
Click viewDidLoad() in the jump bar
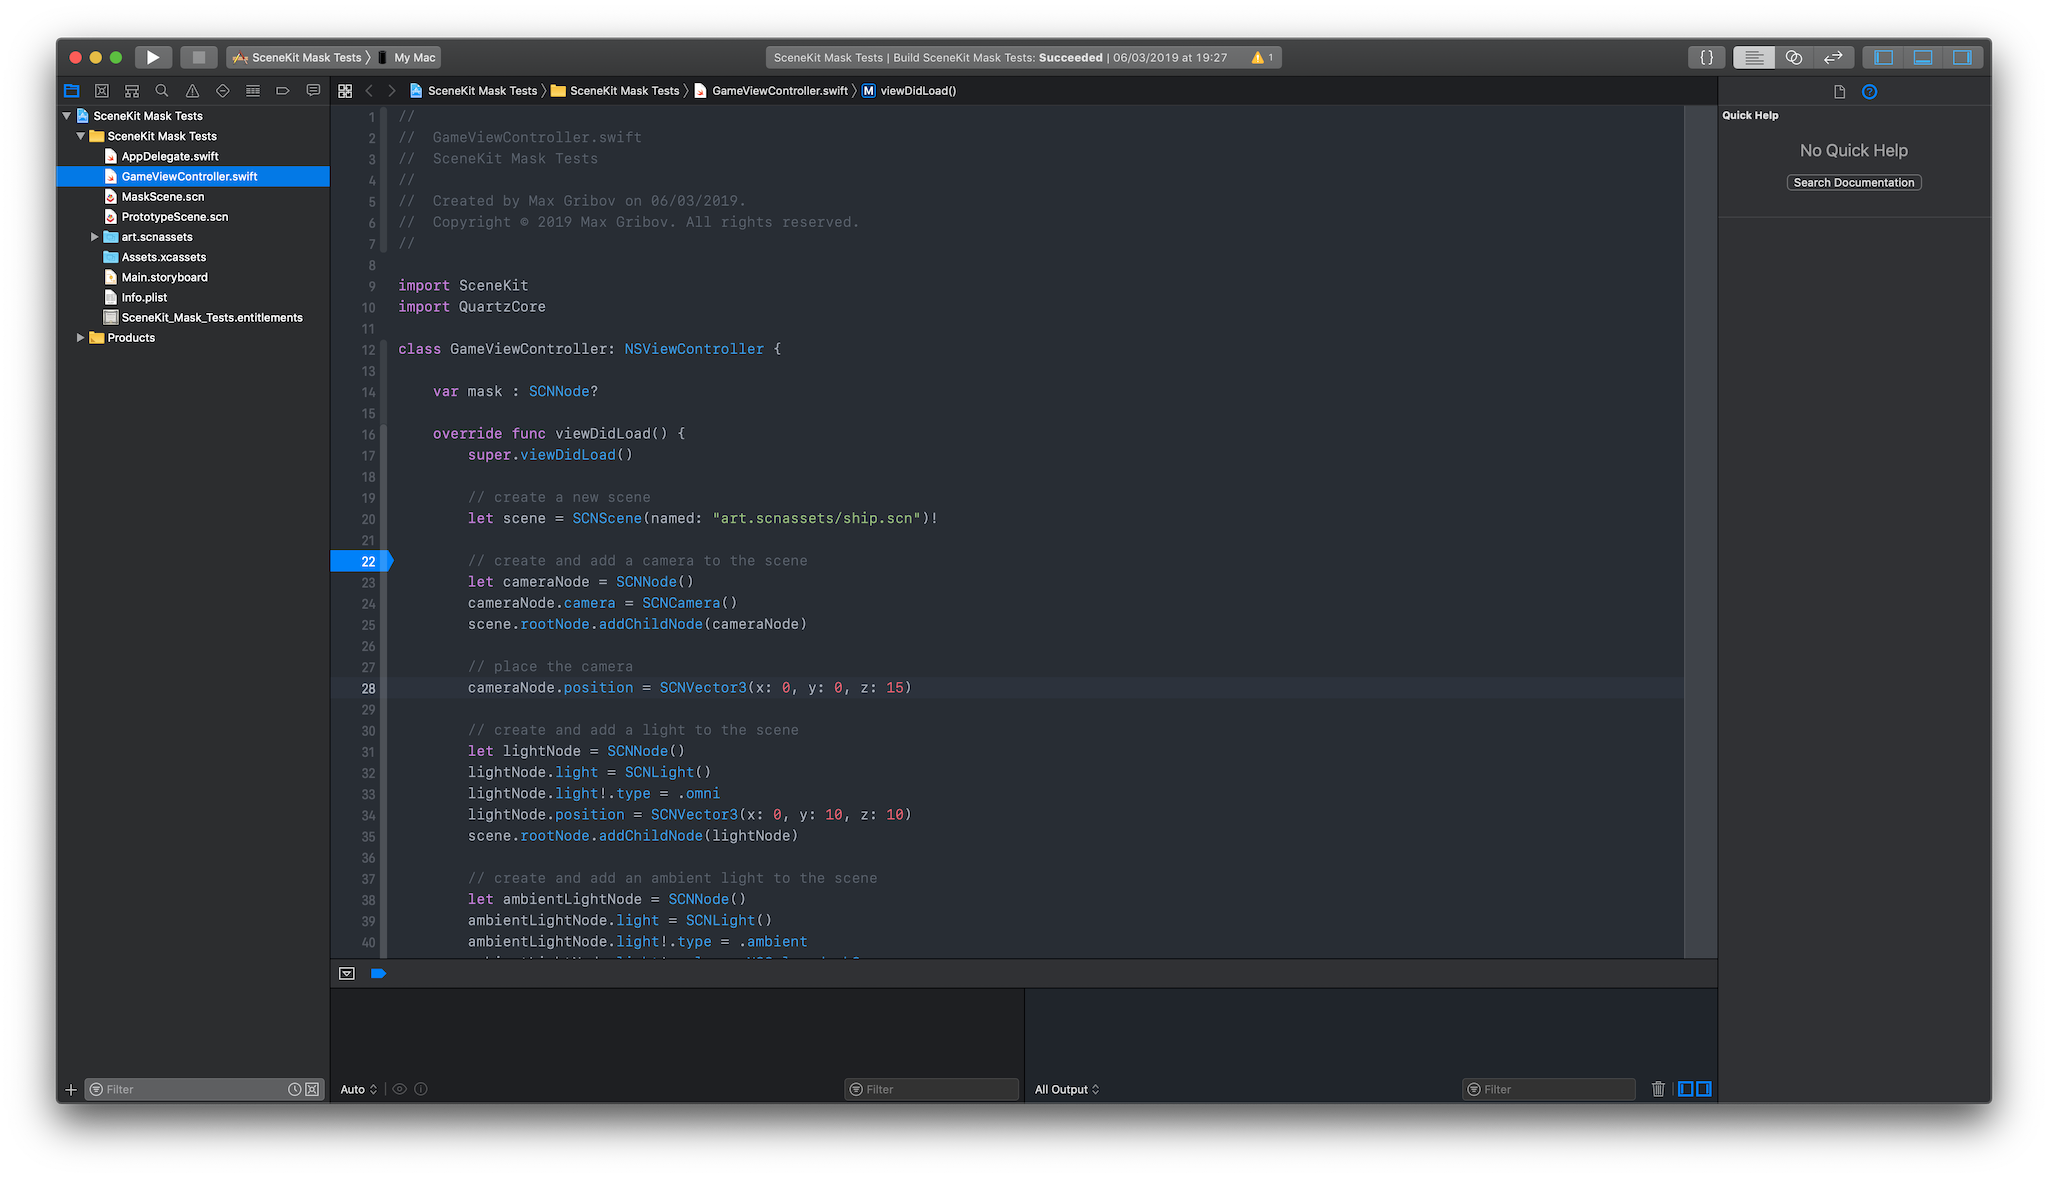coord(918,91)
